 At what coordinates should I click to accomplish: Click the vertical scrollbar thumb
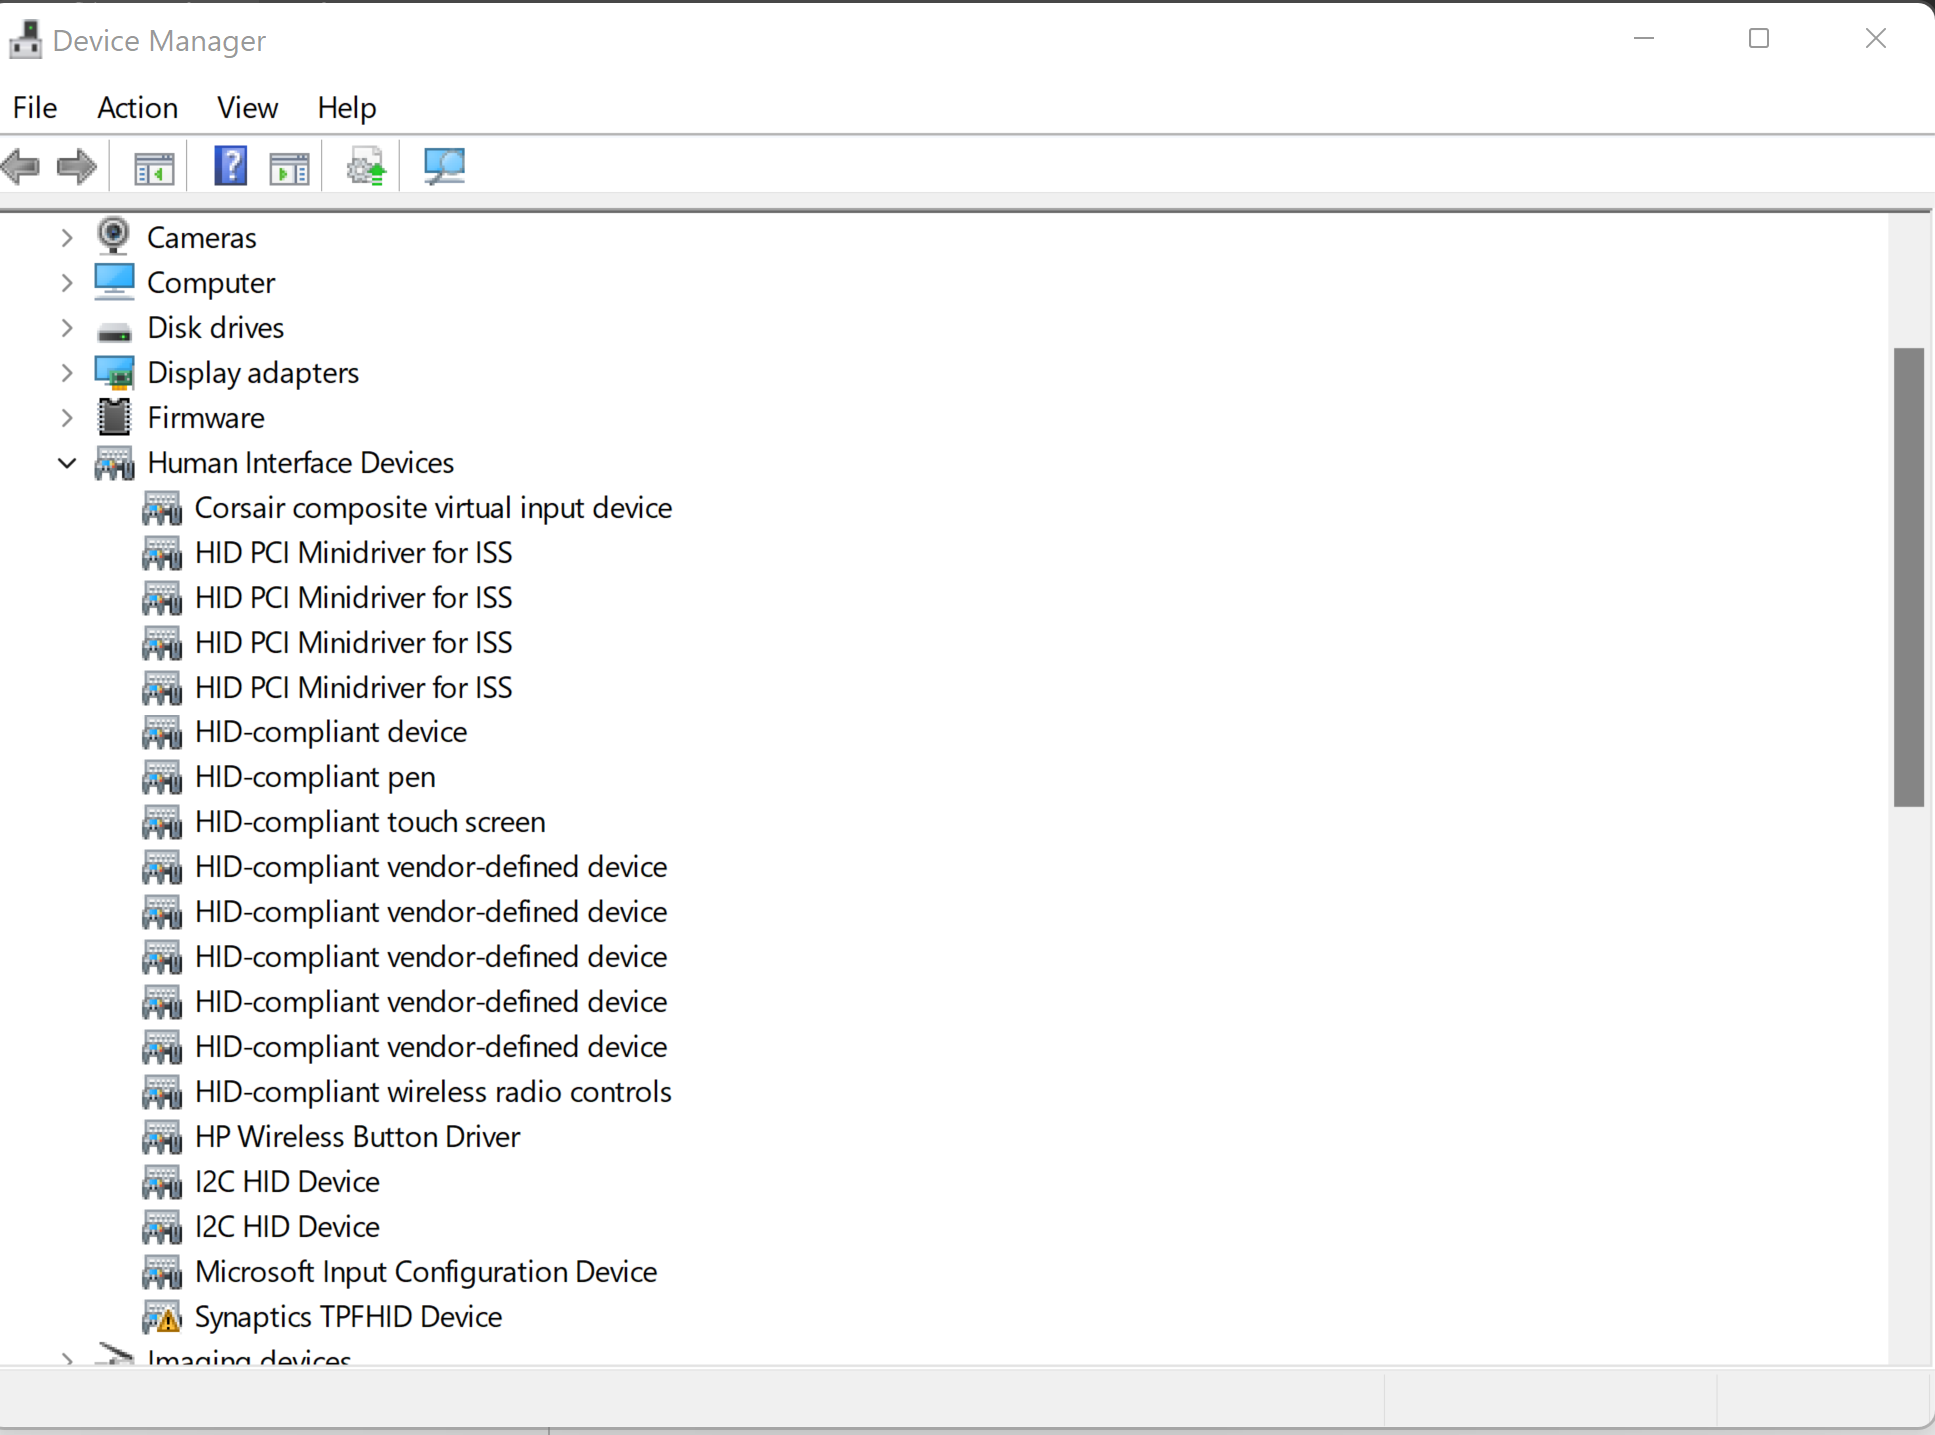click(1909, 577)
